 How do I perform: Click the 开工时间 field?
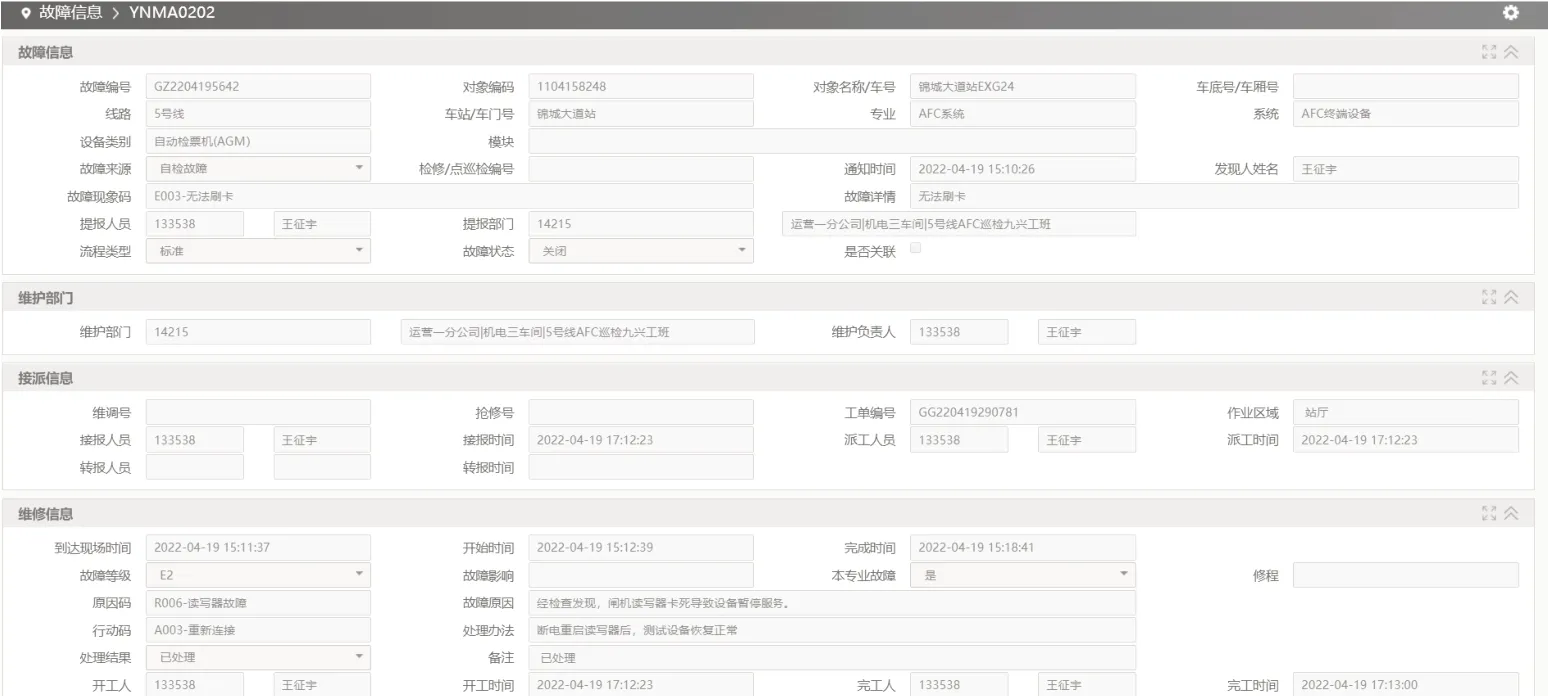tap(641, 684)
